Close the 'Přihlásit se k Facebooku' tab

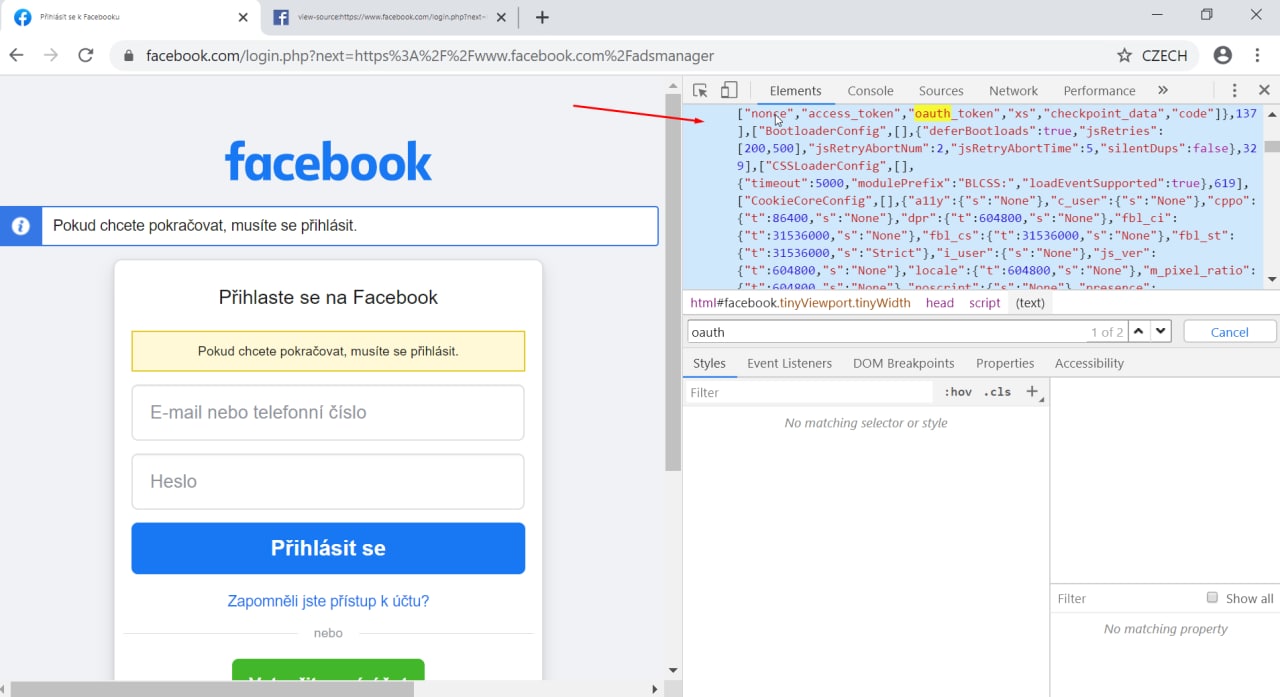click(243, 17)
